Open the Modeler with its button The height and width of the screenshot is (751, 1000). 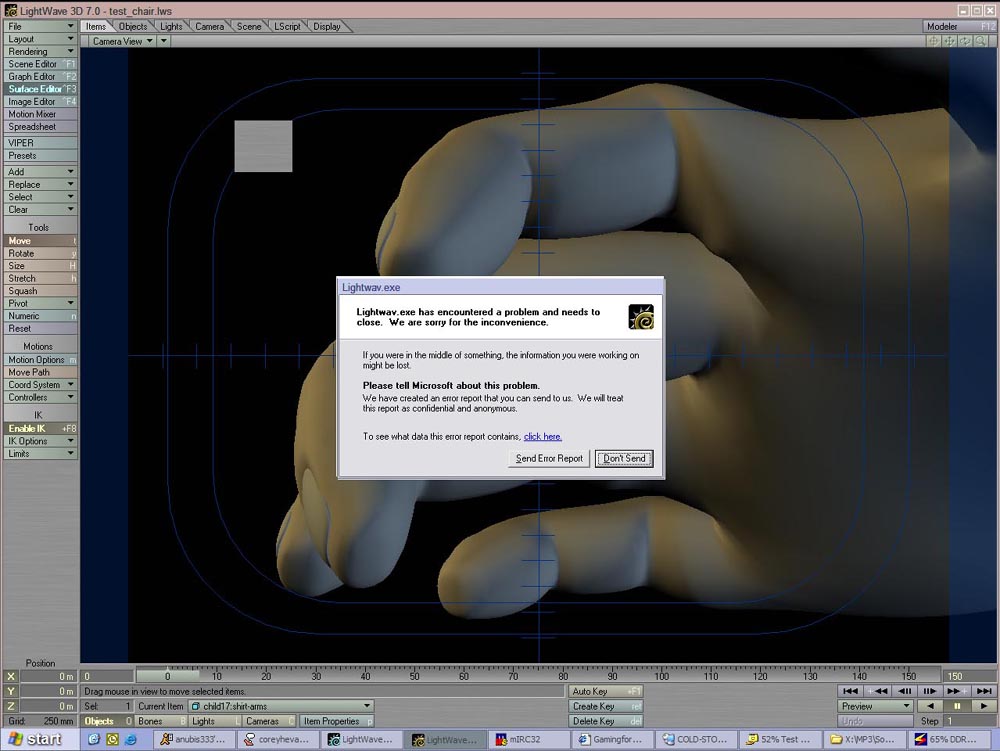pyautogui.click(x=959, y=26)
